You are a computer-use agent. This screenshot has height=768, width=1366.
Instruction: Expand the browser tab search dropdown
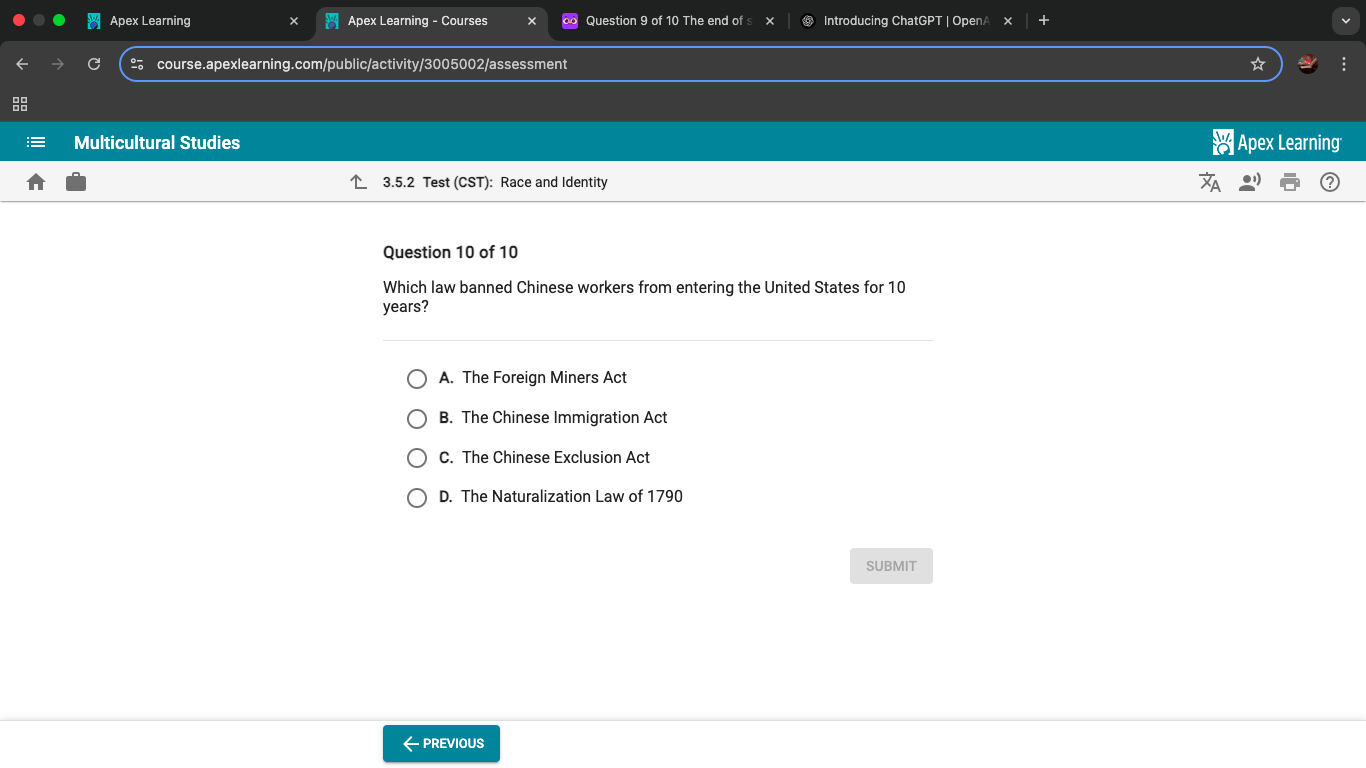coord(1344,21)
